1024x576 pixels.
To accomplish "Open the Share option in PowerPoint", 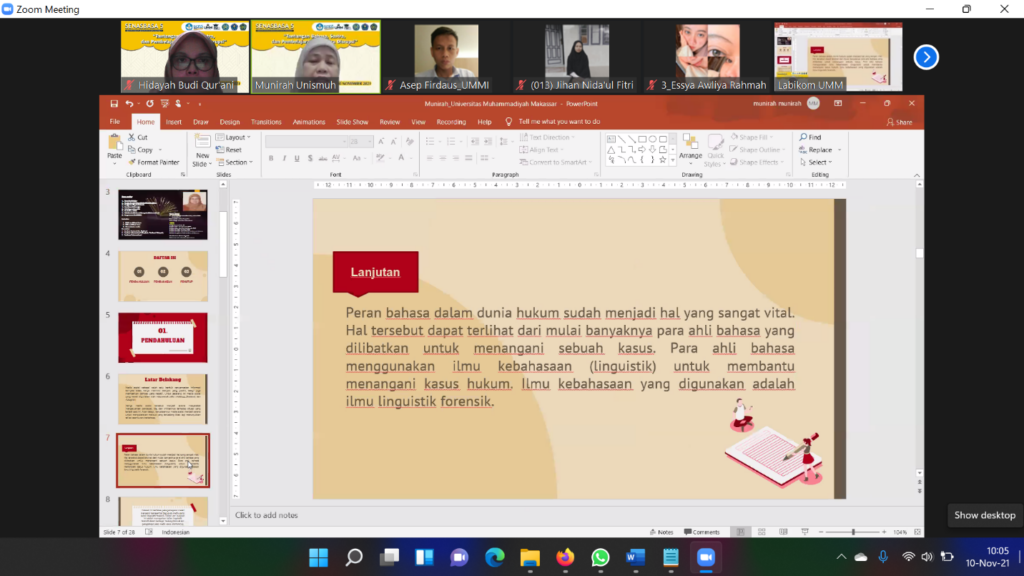I will (899, 122).
